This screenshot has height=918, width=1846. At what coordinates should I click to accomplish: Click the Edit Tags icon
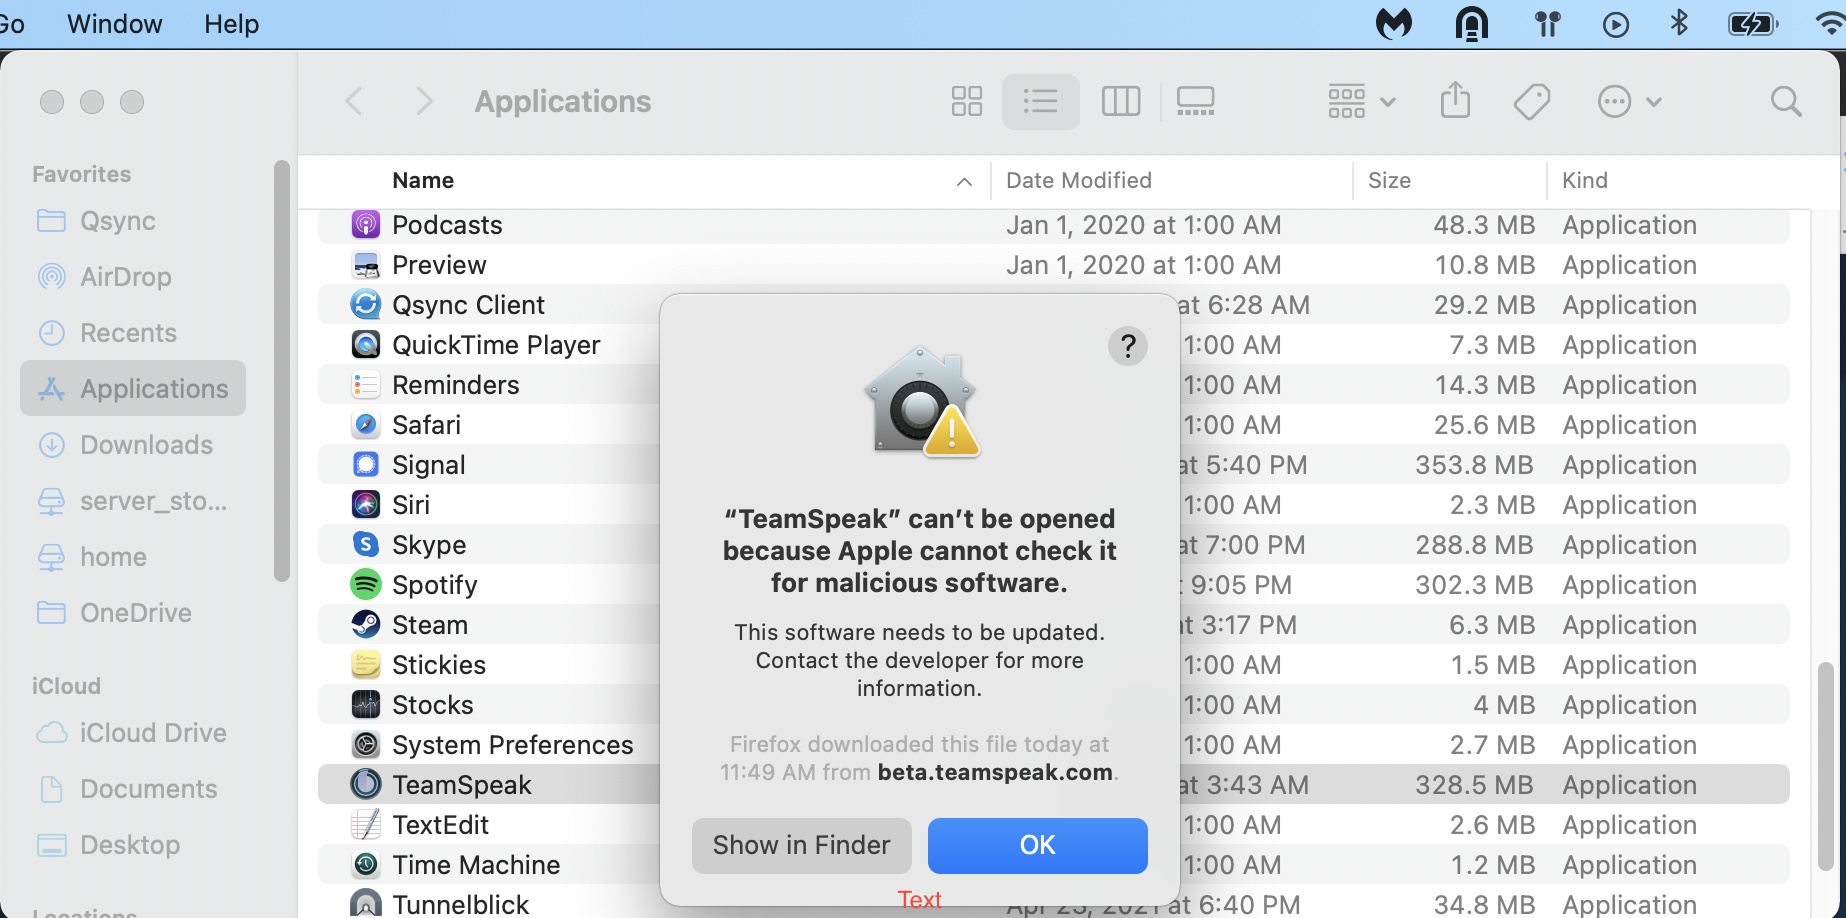[1531, 101]
